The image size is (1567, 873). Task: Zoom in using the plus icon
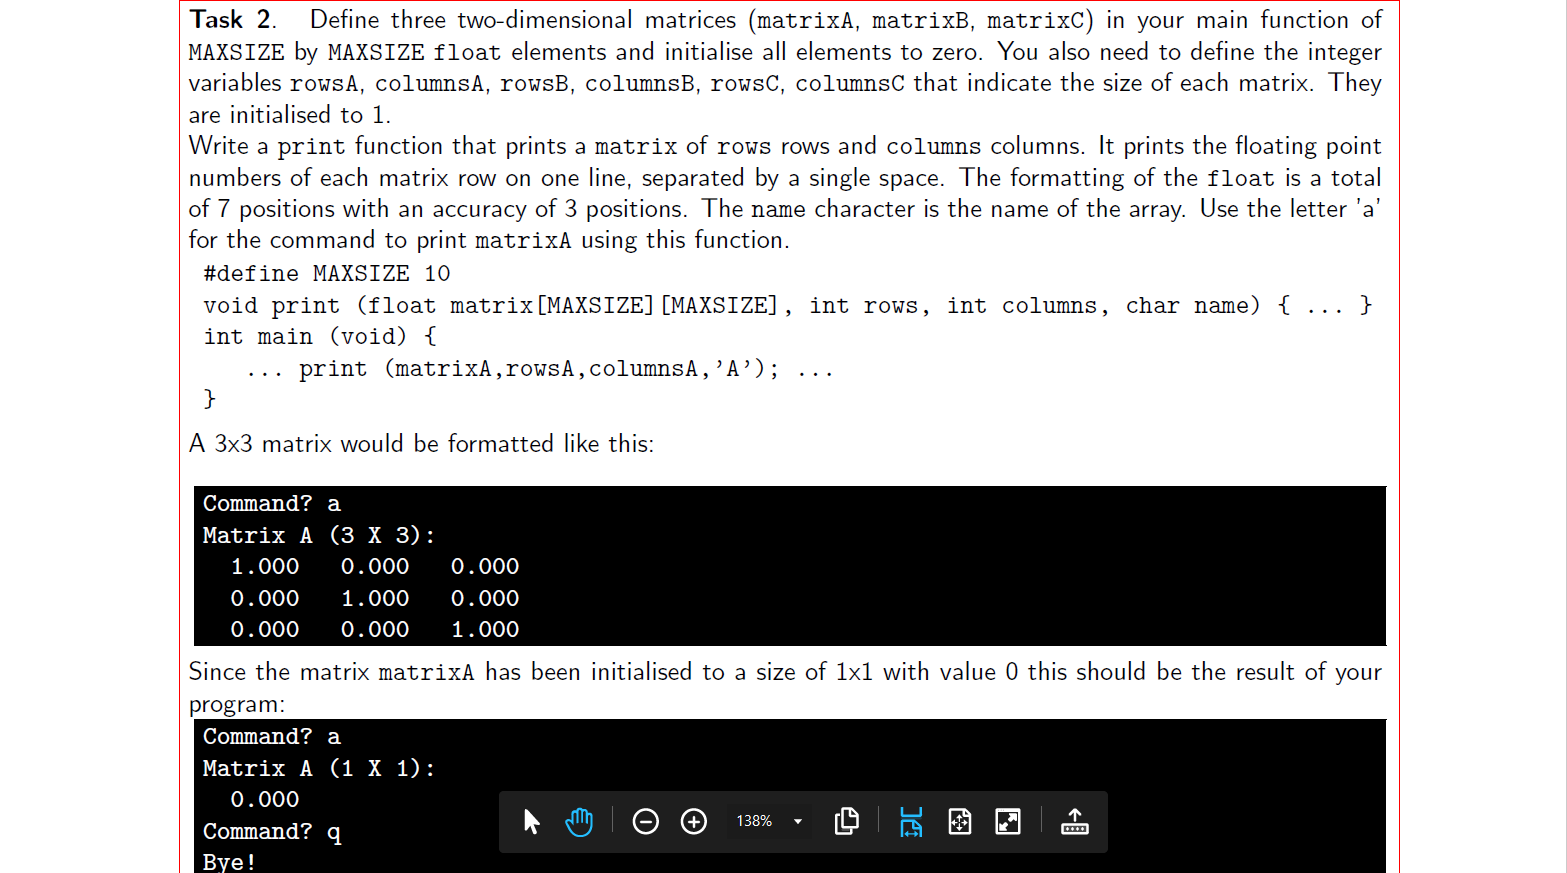click(693, 821)
